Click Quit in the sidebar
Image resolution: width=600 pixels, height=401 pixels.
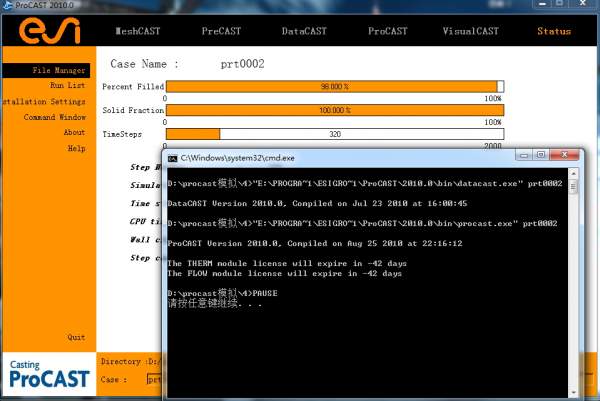pyautogui.click(x=76, y=337)
